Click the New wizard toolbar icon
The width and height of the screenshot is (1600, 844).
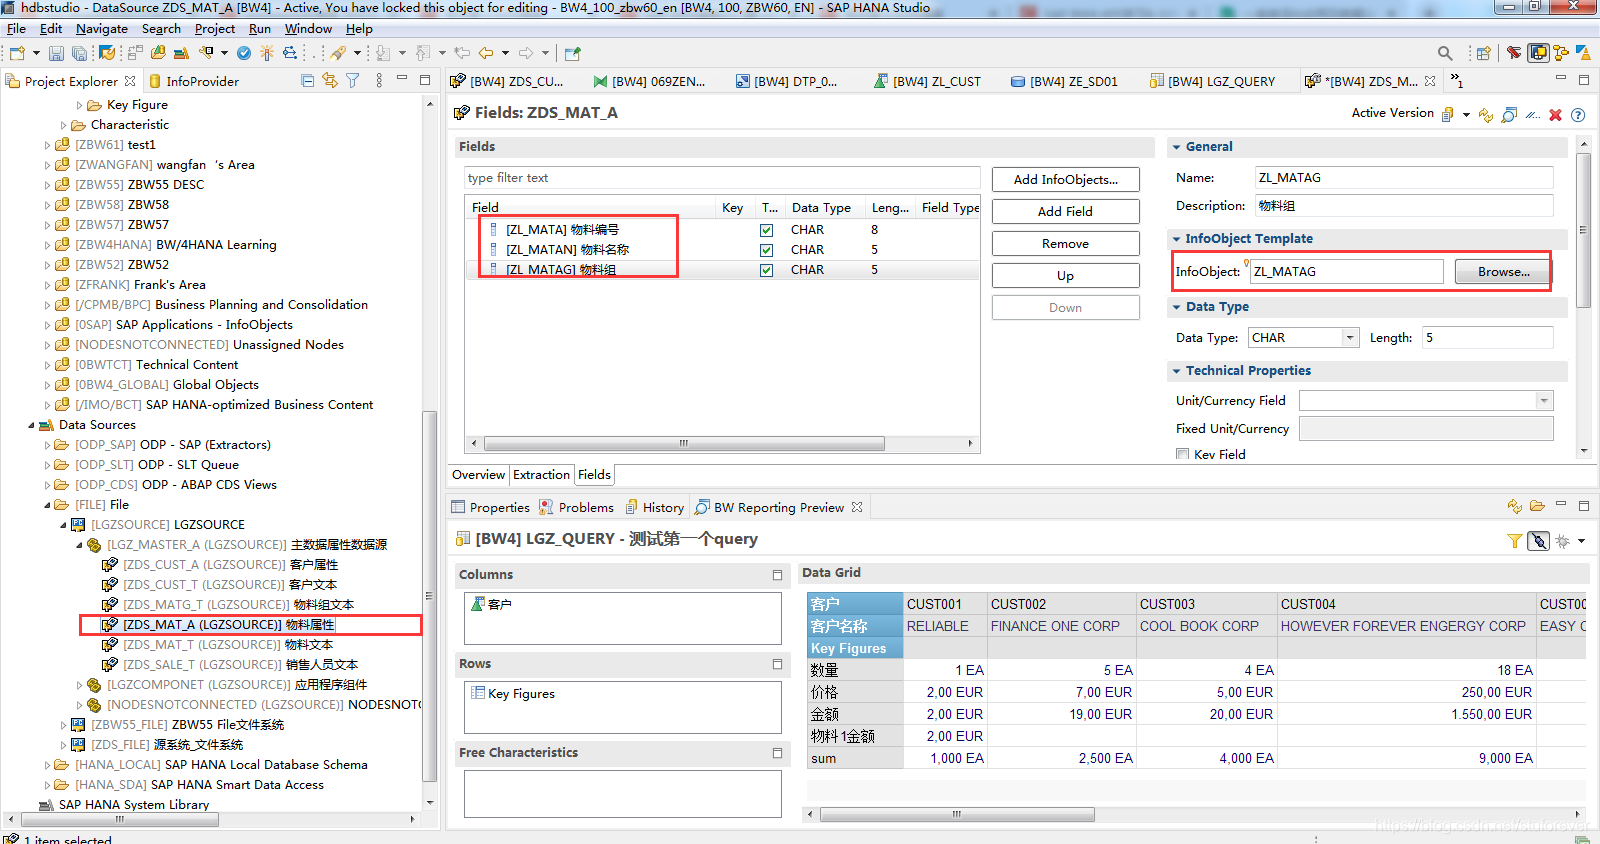tap(17, 53)
